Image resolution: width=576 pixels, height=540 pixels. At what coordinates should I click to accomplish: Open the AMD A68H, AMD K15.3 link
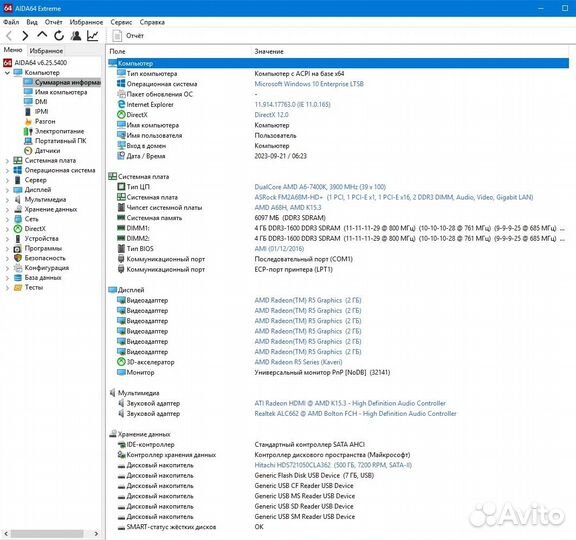click(x=288, y=208)
